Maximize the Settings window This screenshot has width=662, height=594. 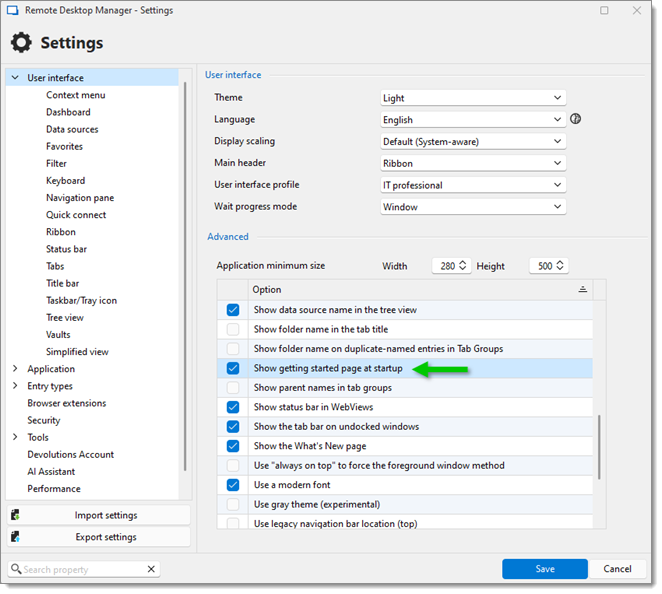(604, 10)
